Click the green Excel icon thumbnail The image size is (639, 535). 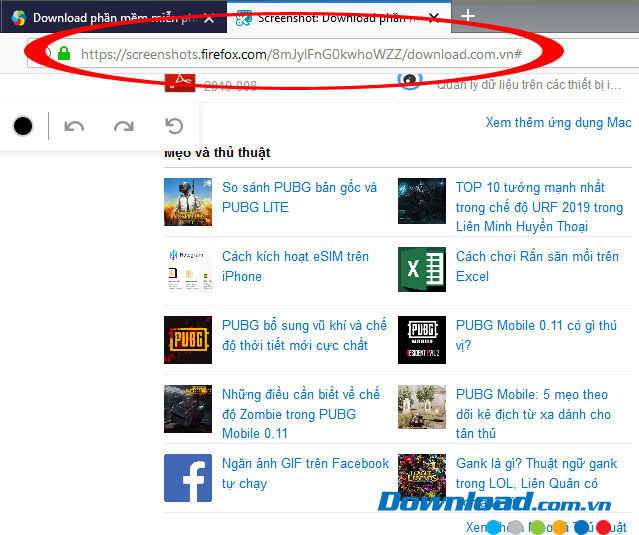click(422, 269)
